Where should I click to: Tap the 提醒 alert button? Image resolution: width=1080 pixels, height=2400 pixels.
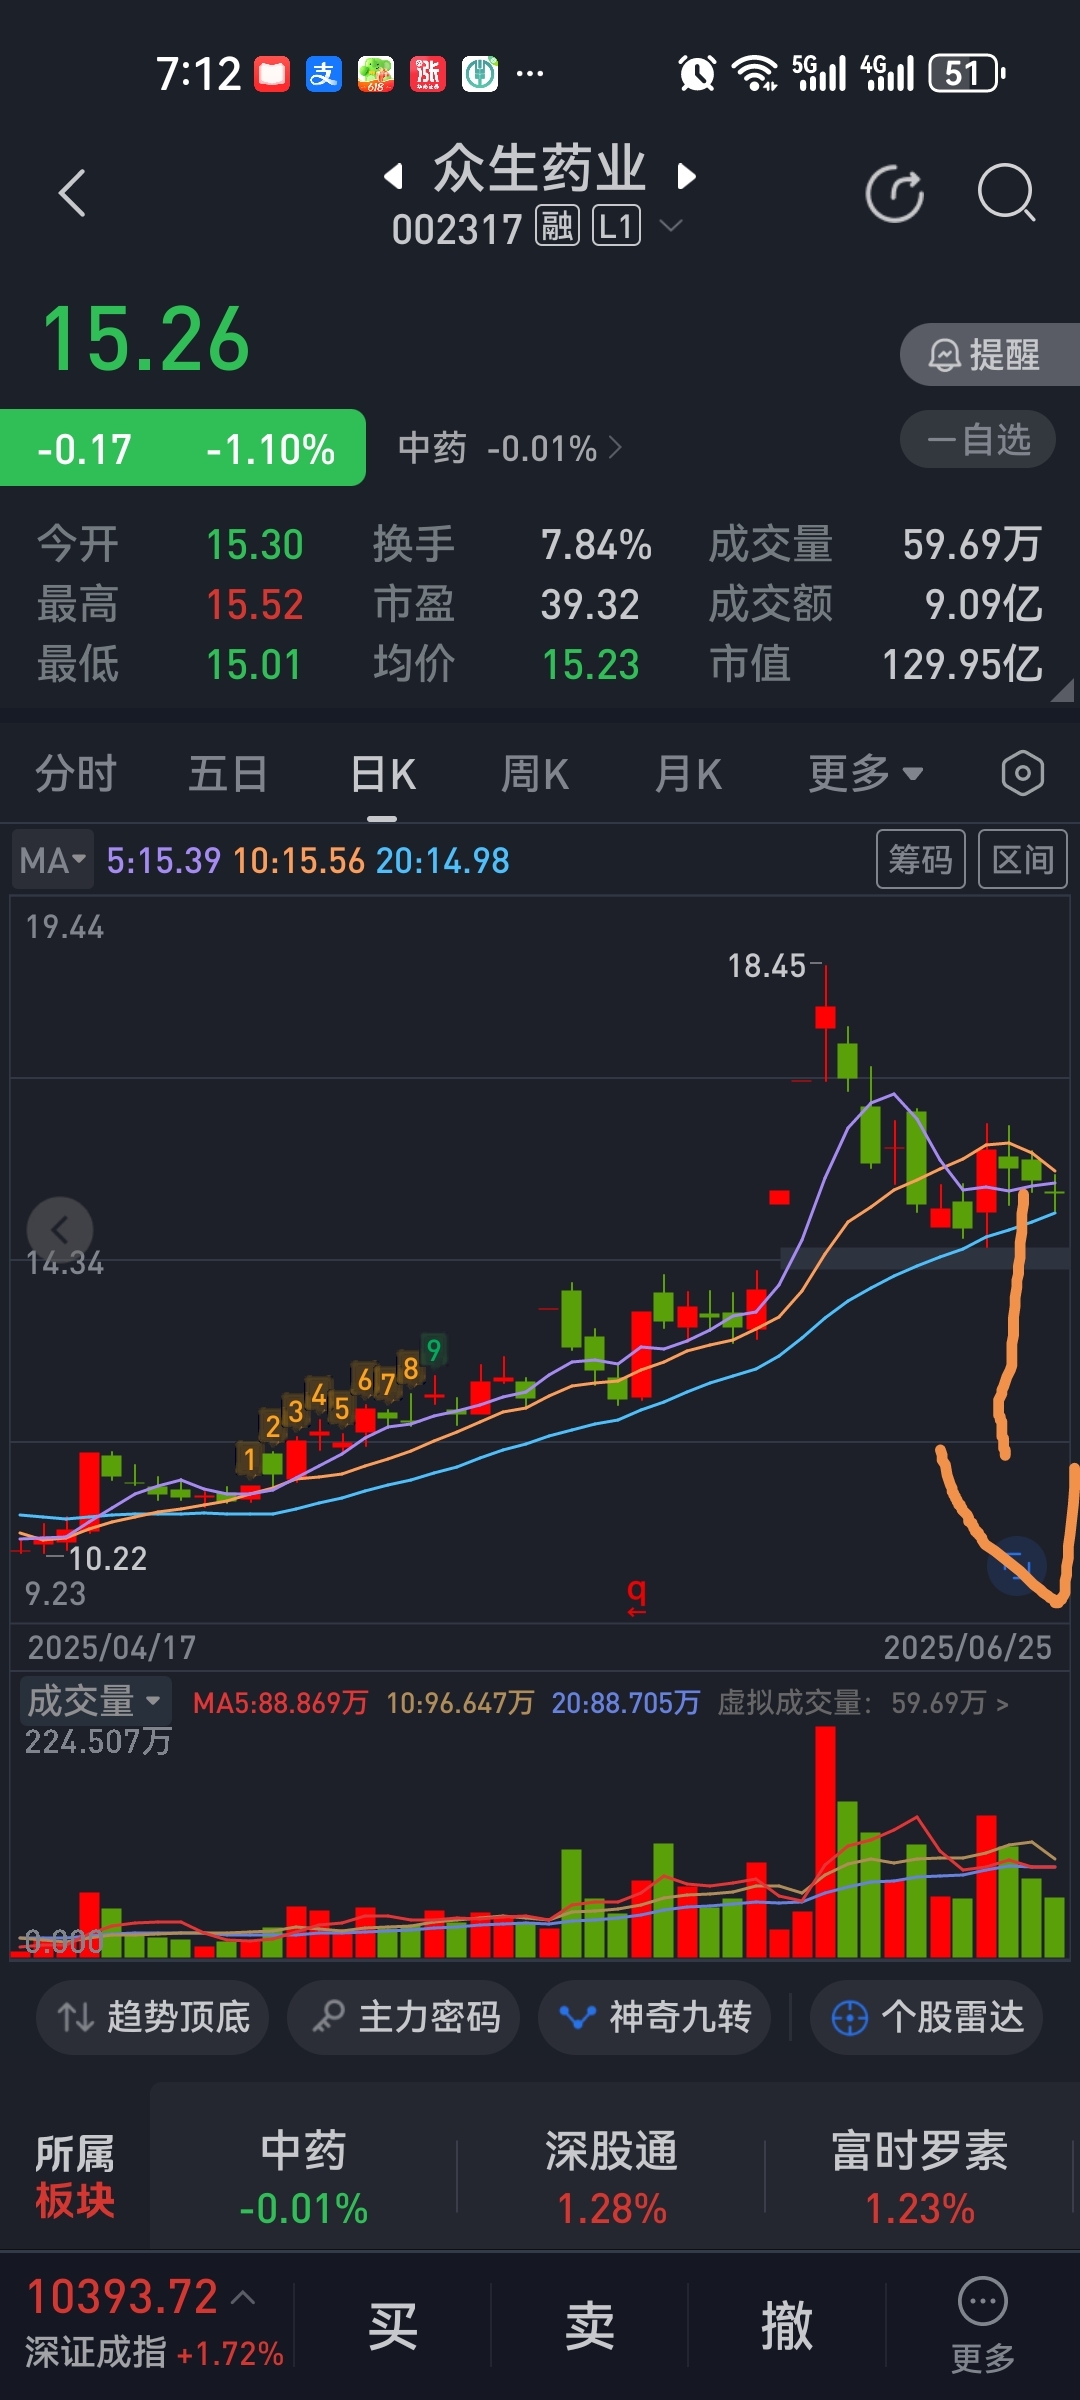pyautogui.click(x=988, y=355)
